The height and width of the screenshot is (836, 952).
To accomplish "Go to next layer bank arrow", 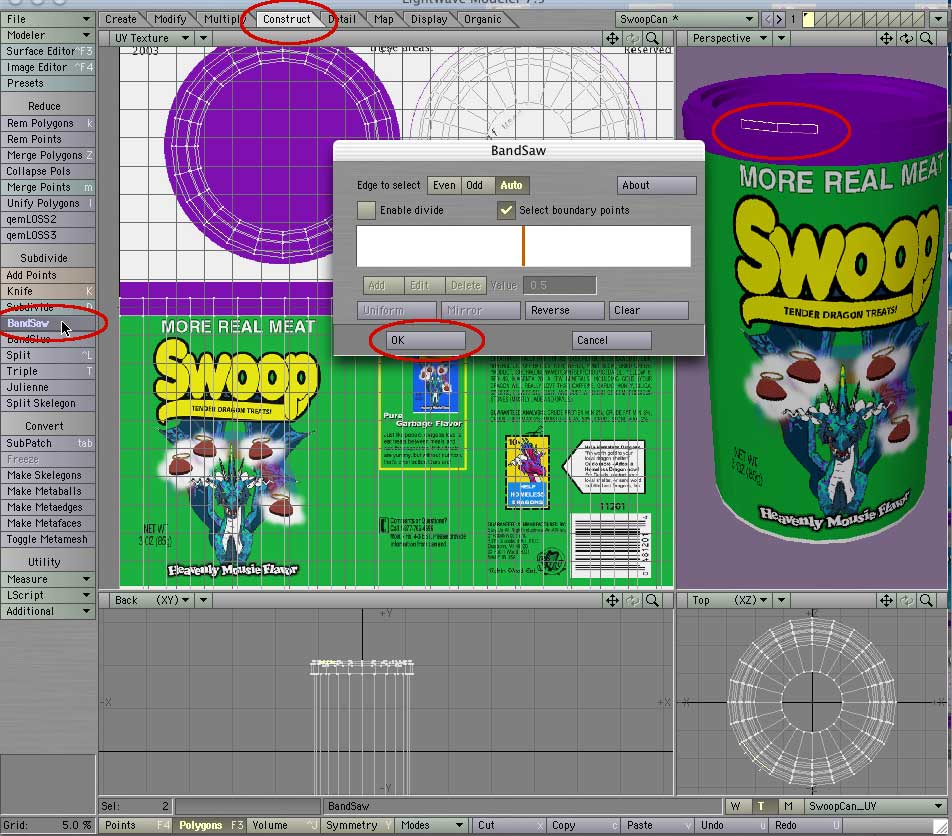I will coord(779,19).
